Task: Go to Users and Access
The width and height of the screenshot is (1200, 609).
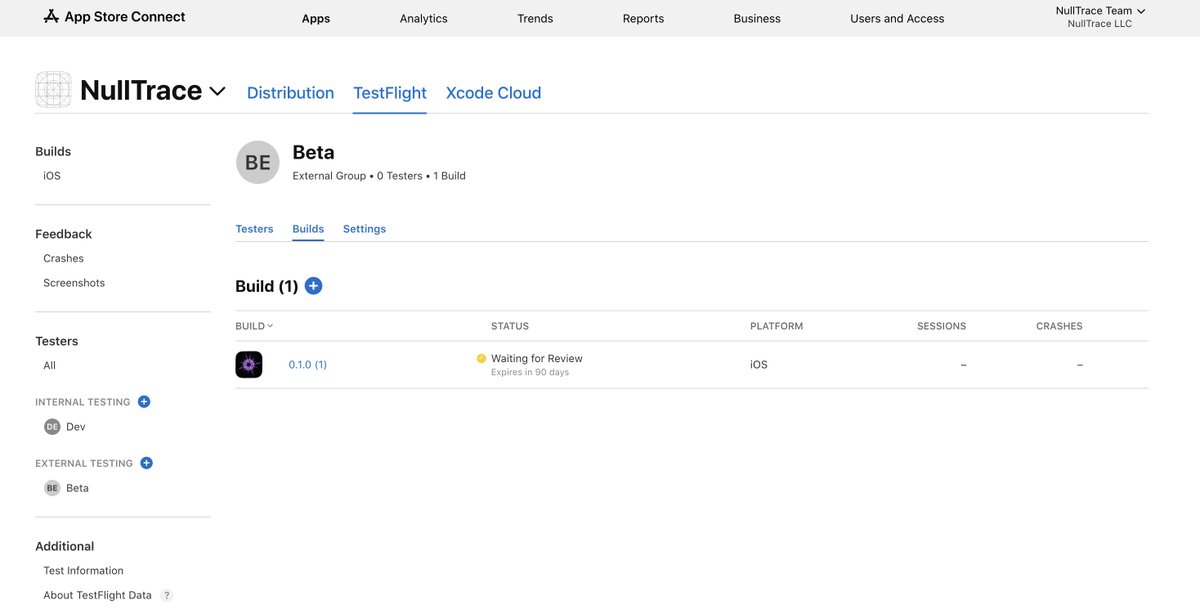Action: coord(897,19)
